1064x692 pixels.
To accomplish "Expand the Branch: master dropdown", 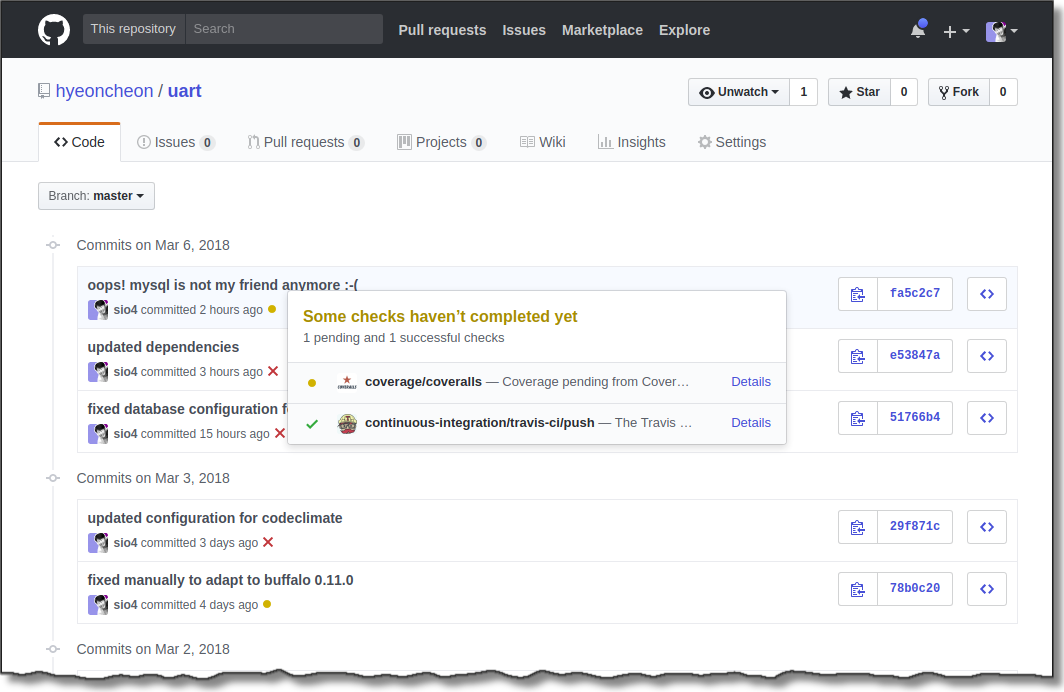I will coord(96,196).
